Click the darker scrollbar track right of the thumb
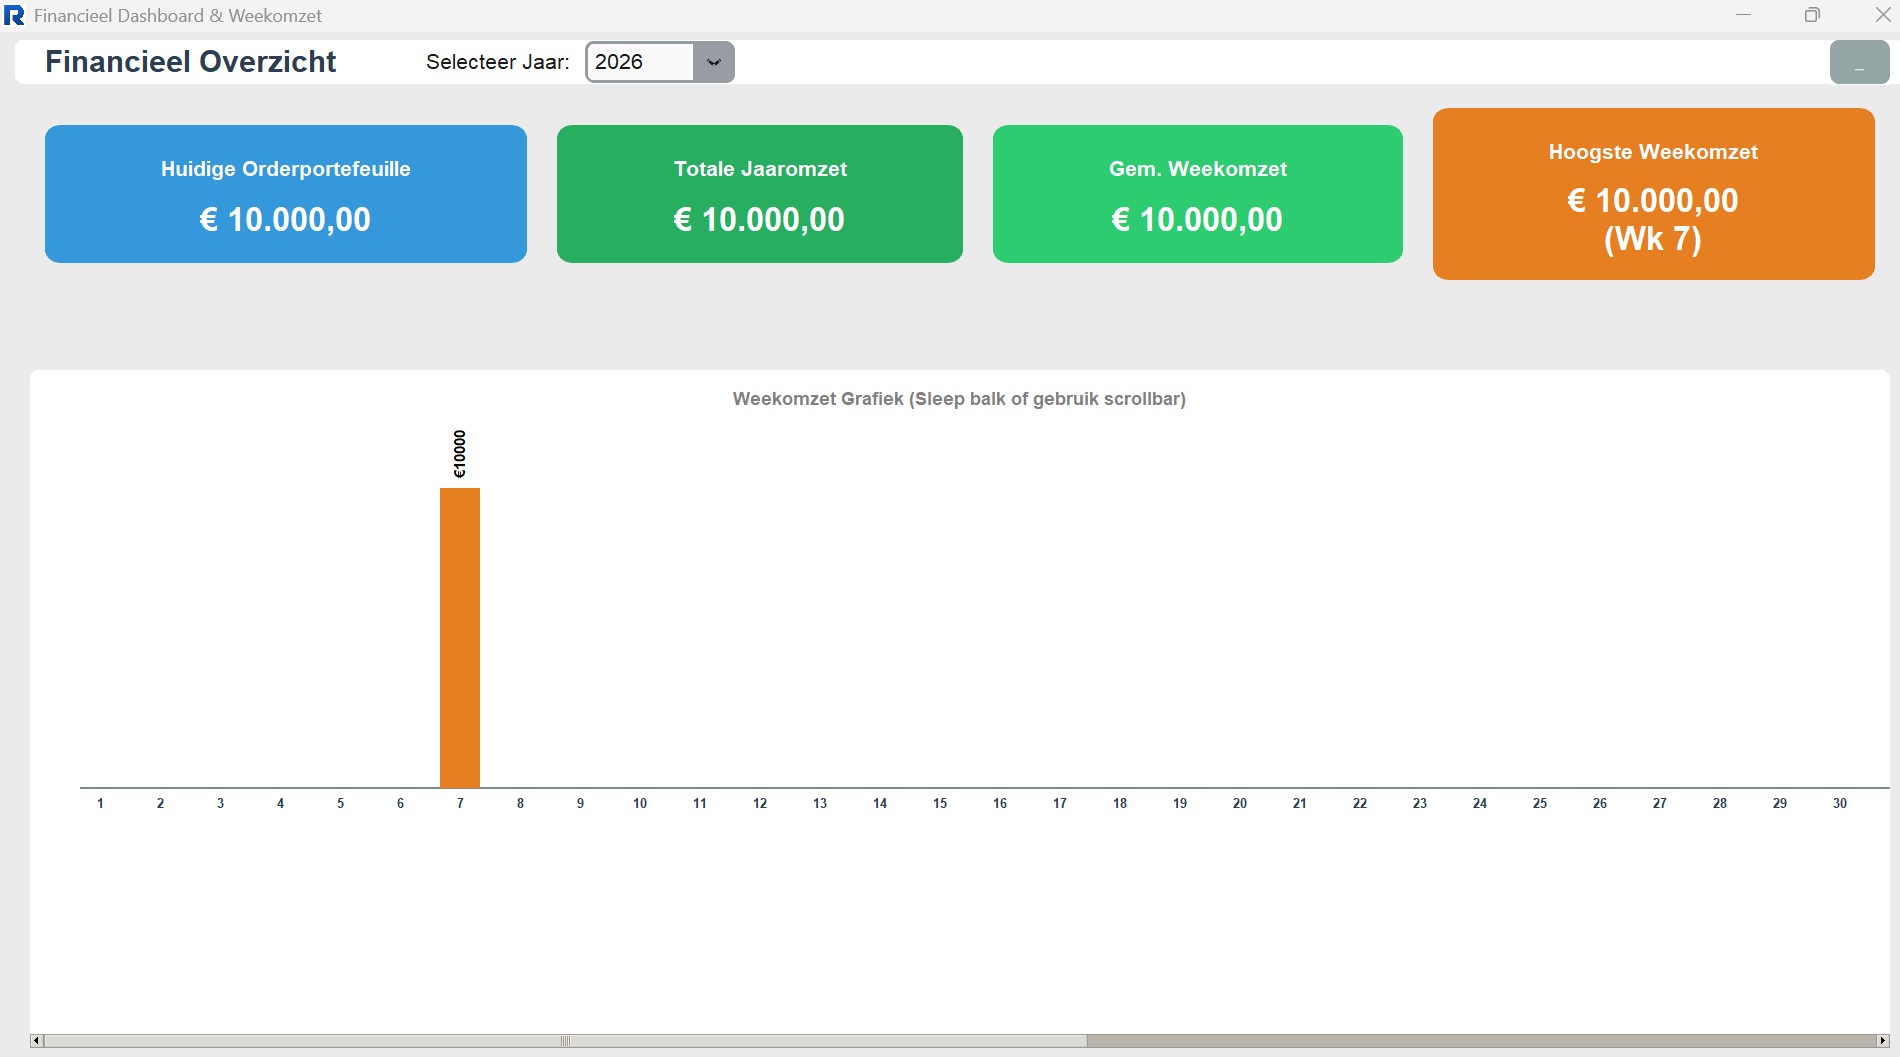This screenshot has width=1900, height=1057. pyautogui.click(x=1480, y=1041)
